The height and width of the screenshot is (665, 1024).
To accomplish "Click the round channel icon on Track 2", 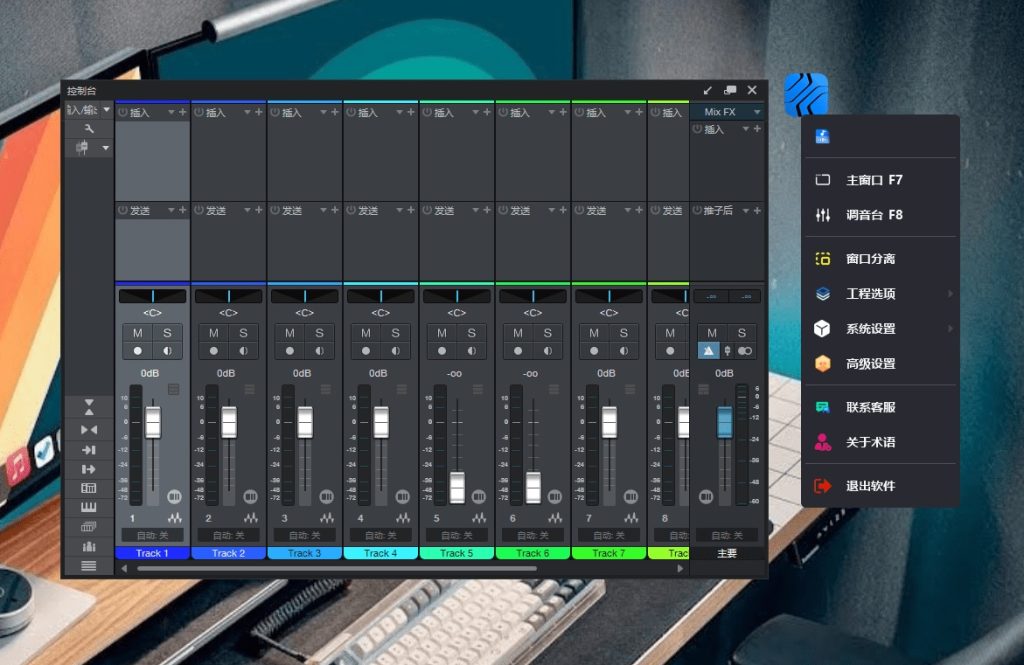I will click(250, 496).
